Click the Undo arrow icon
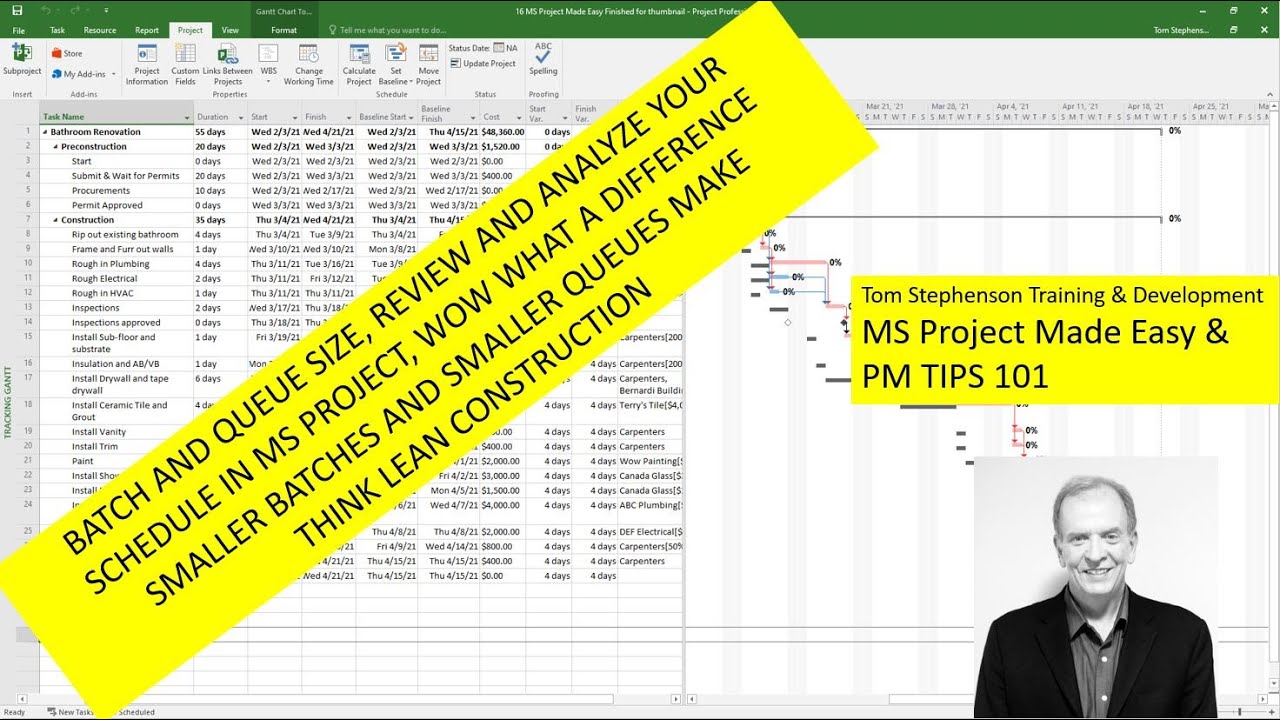Viewport: 1280px width, 720px height. (x=47, y=10)
